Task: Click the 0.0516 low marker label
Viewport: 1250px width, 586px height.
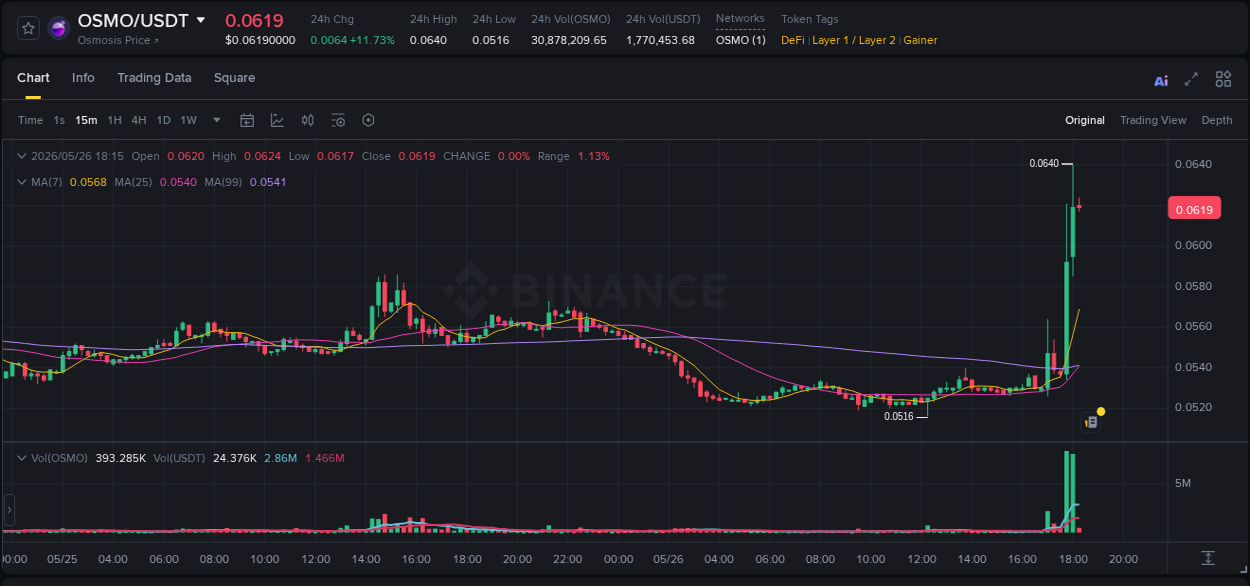Action: pyautogui.click(x=898, y=416)
